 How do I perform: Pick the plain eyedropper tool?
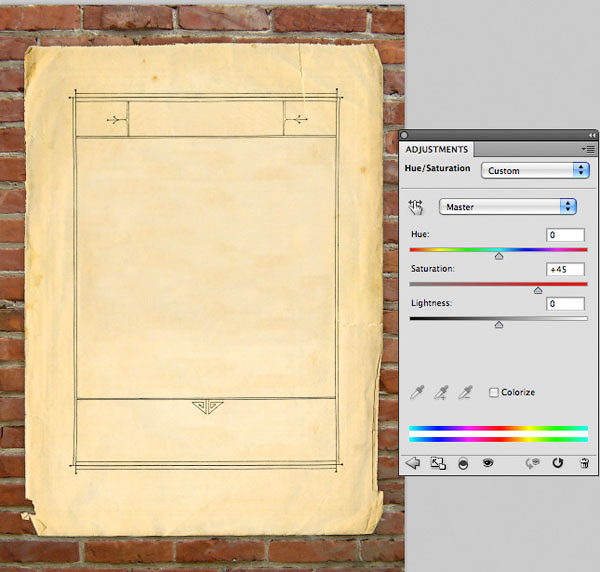pyautogui.click(x=417, y=392)
